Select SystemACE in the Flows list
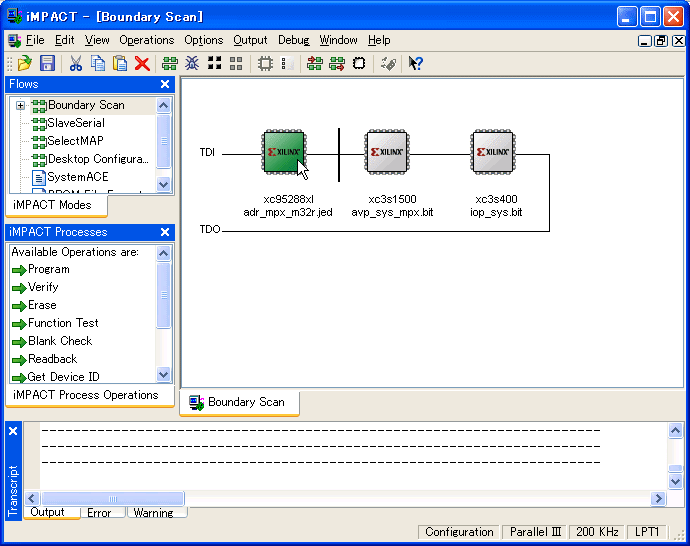 click(x=77, y=177)
